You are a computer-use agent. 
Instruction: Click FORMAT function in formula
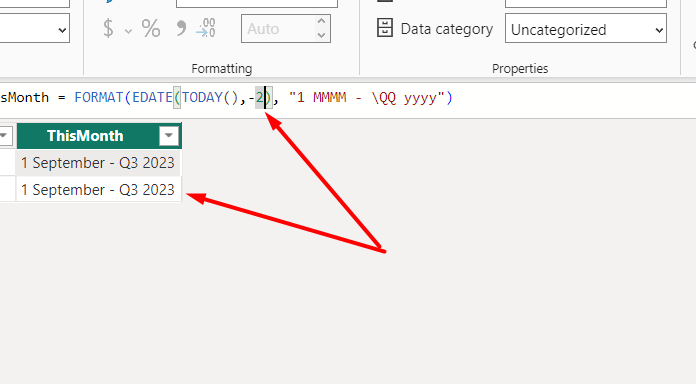coord(99,97)
